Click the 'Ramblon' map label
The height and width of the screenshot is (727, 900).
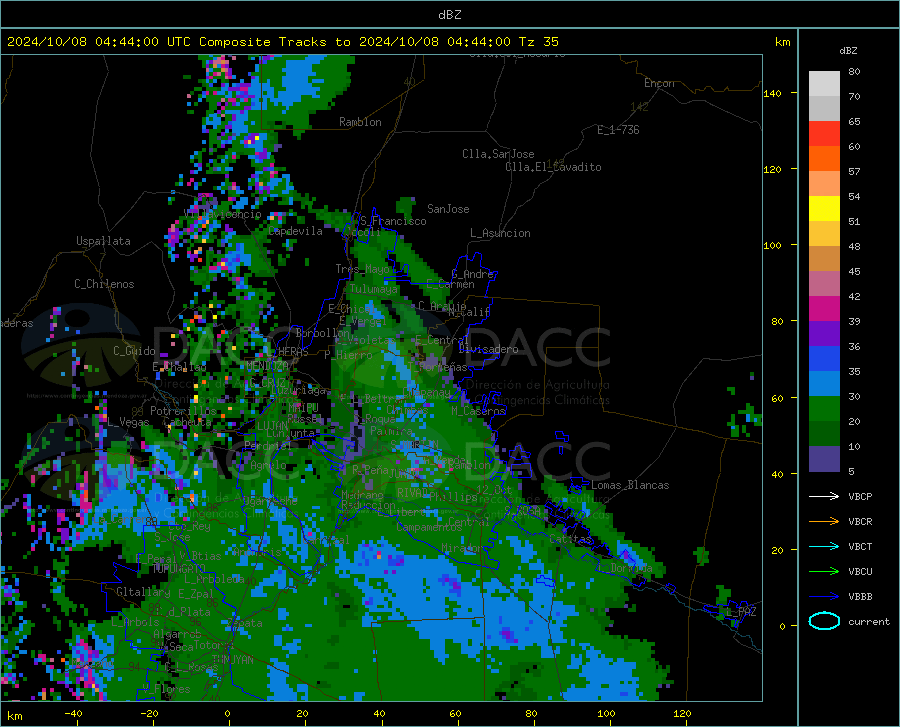pos(360,122)
